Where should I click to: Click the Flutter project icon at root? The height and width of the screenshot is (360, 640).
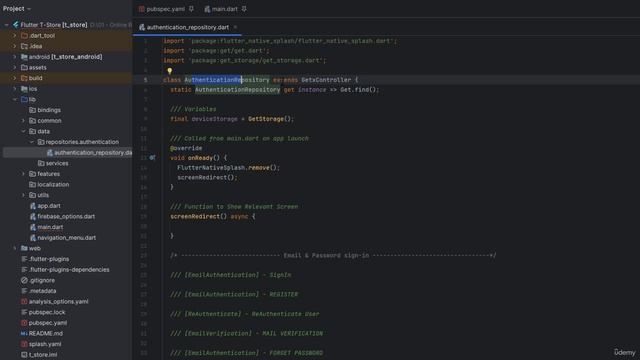point(16,25)
